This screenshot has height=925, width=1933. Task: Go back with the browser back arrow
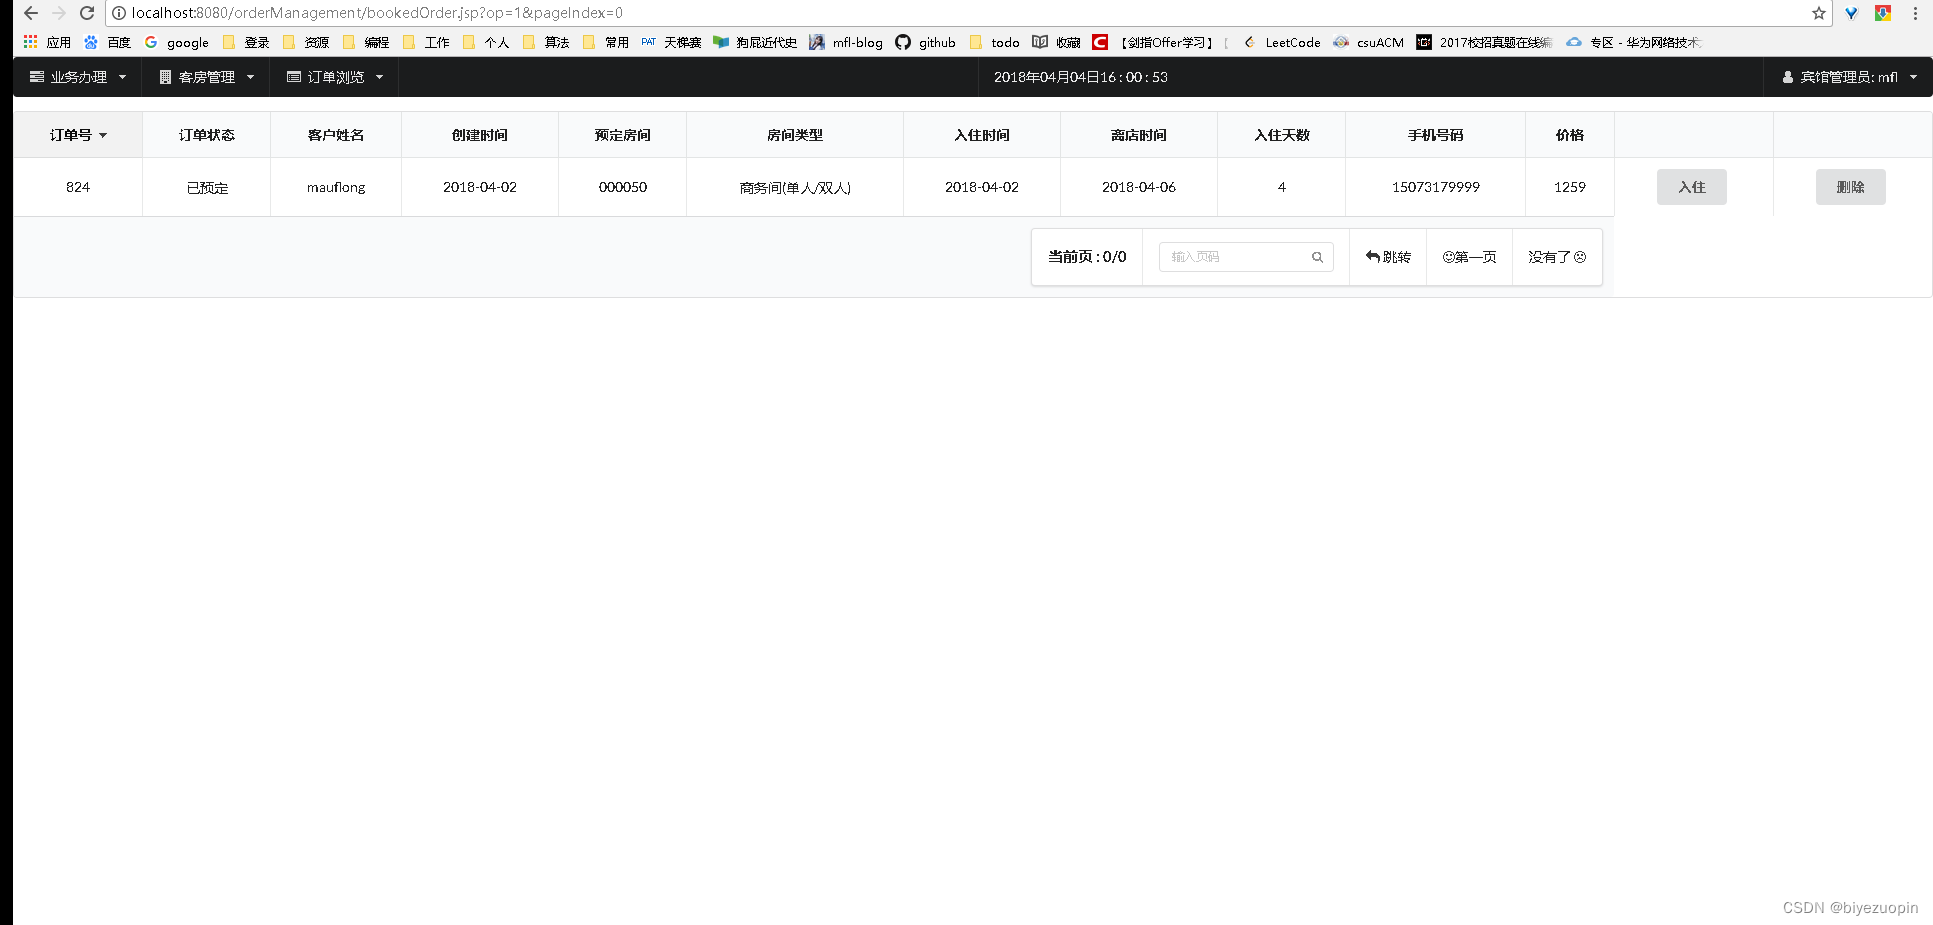click(x=31, y=13)
